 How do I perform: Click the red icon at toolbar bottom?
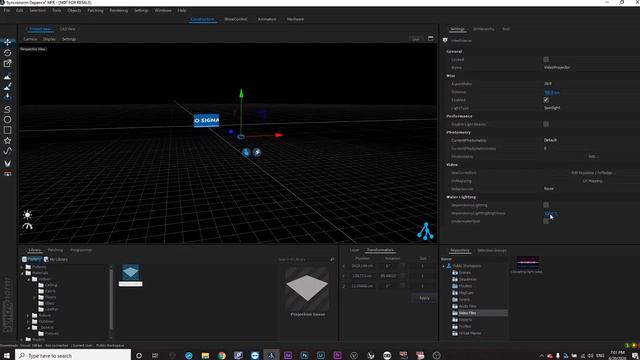pos(7,174)
